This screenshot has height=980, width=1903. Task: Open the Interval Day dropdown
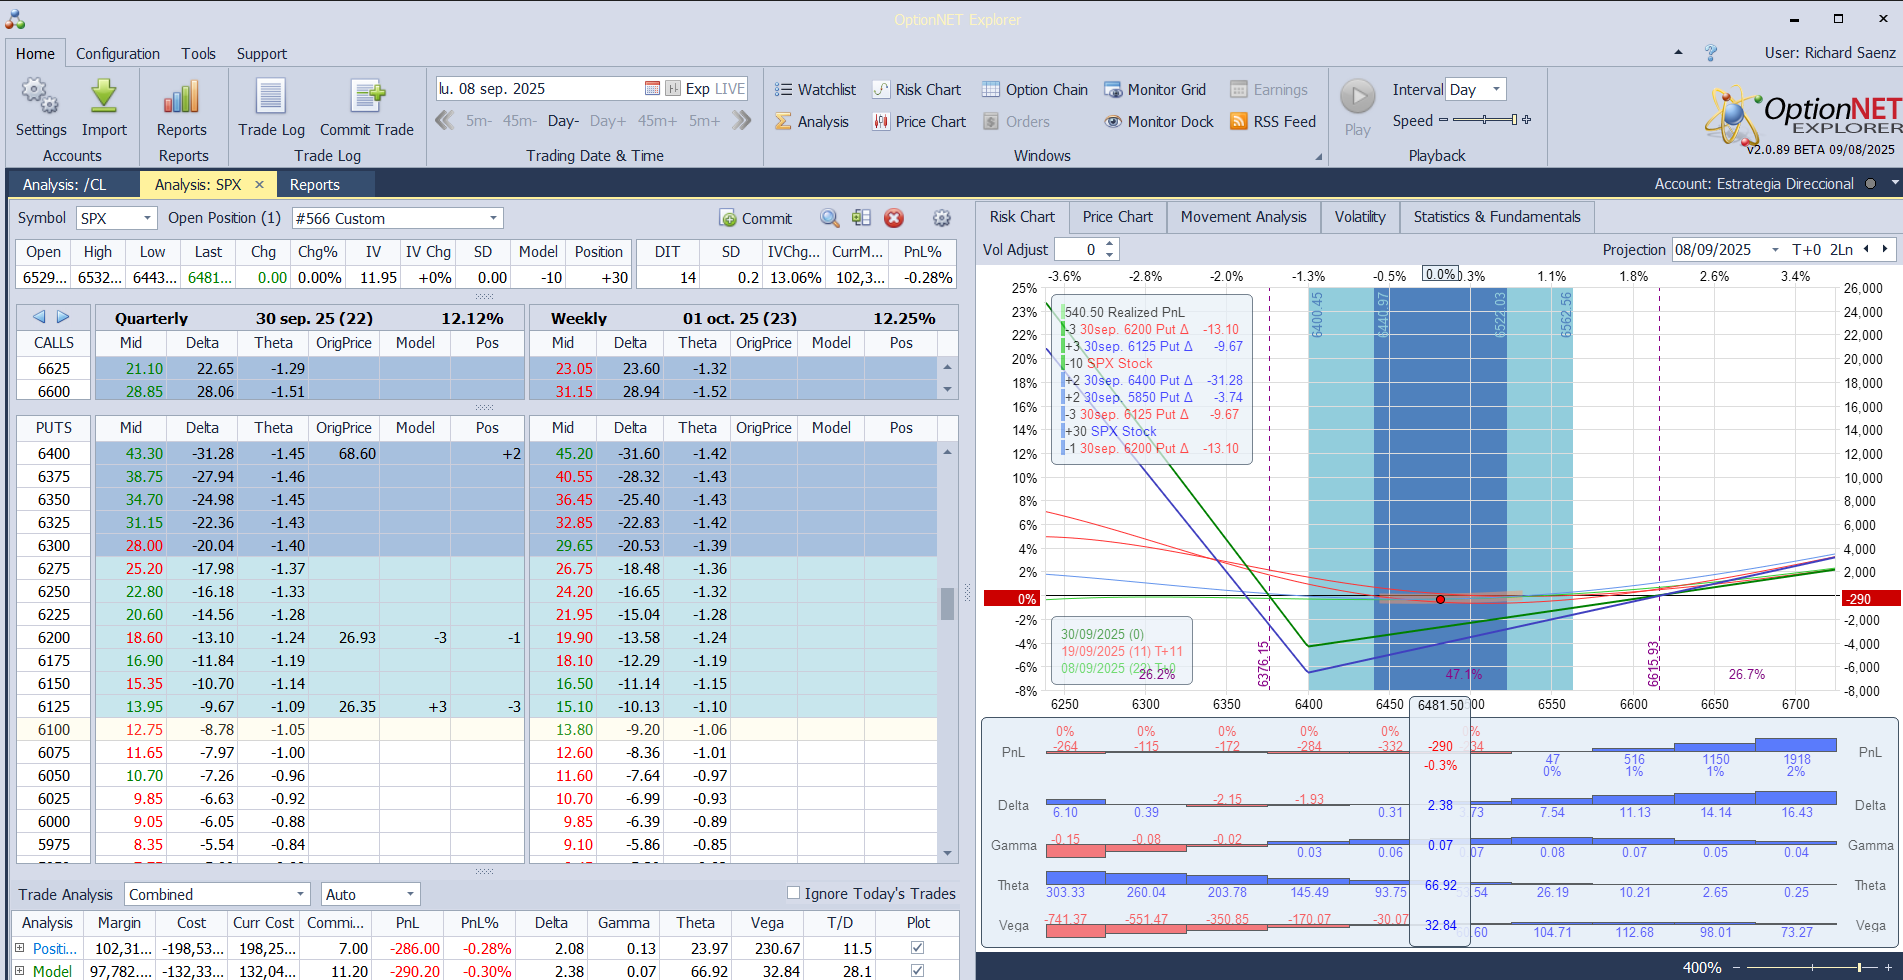click(x=1497, y=89)
